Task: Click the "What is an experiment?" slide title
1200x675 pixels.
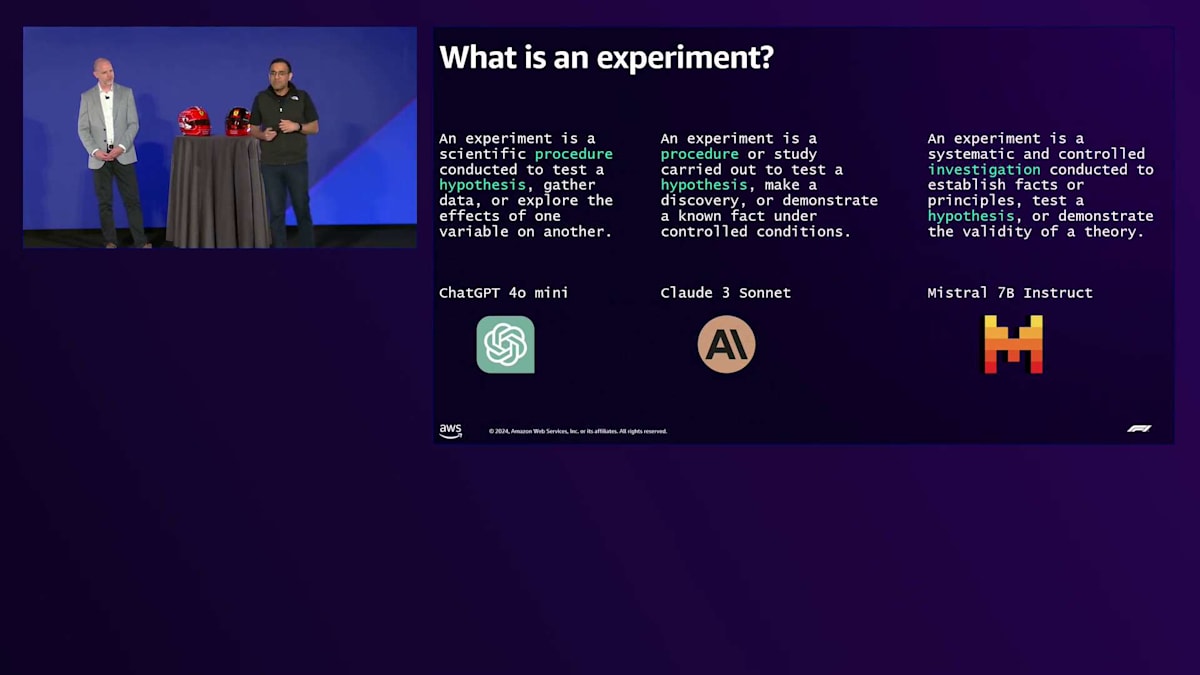Action: (606, 57)
